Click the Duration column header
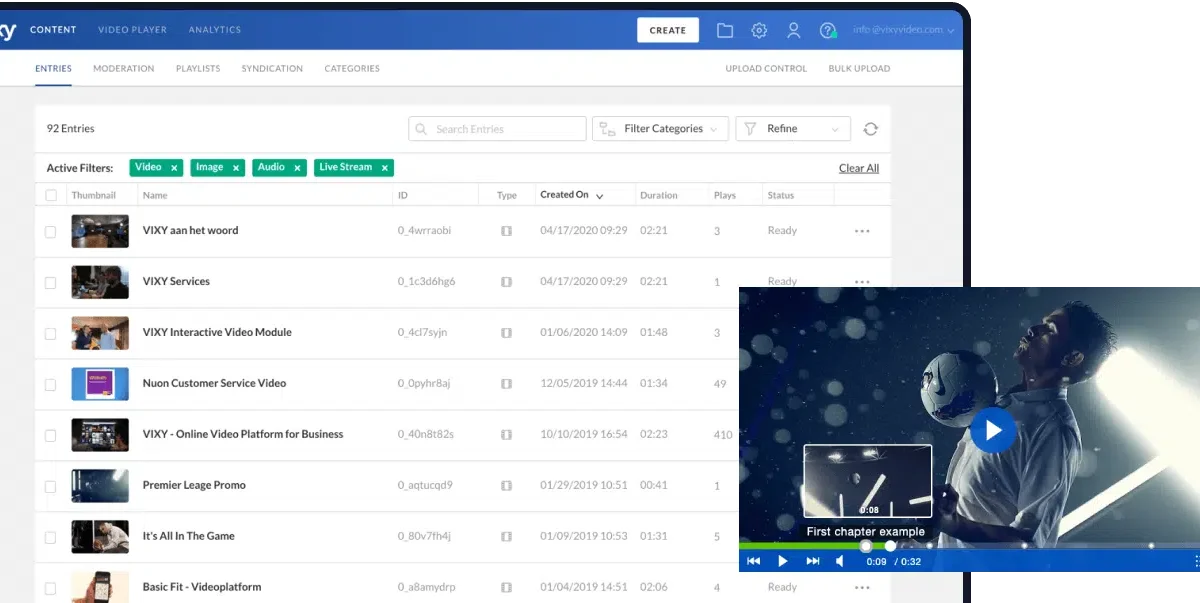Image resolution: width=1200 pixels, height=603 pixels. (659, 196)
